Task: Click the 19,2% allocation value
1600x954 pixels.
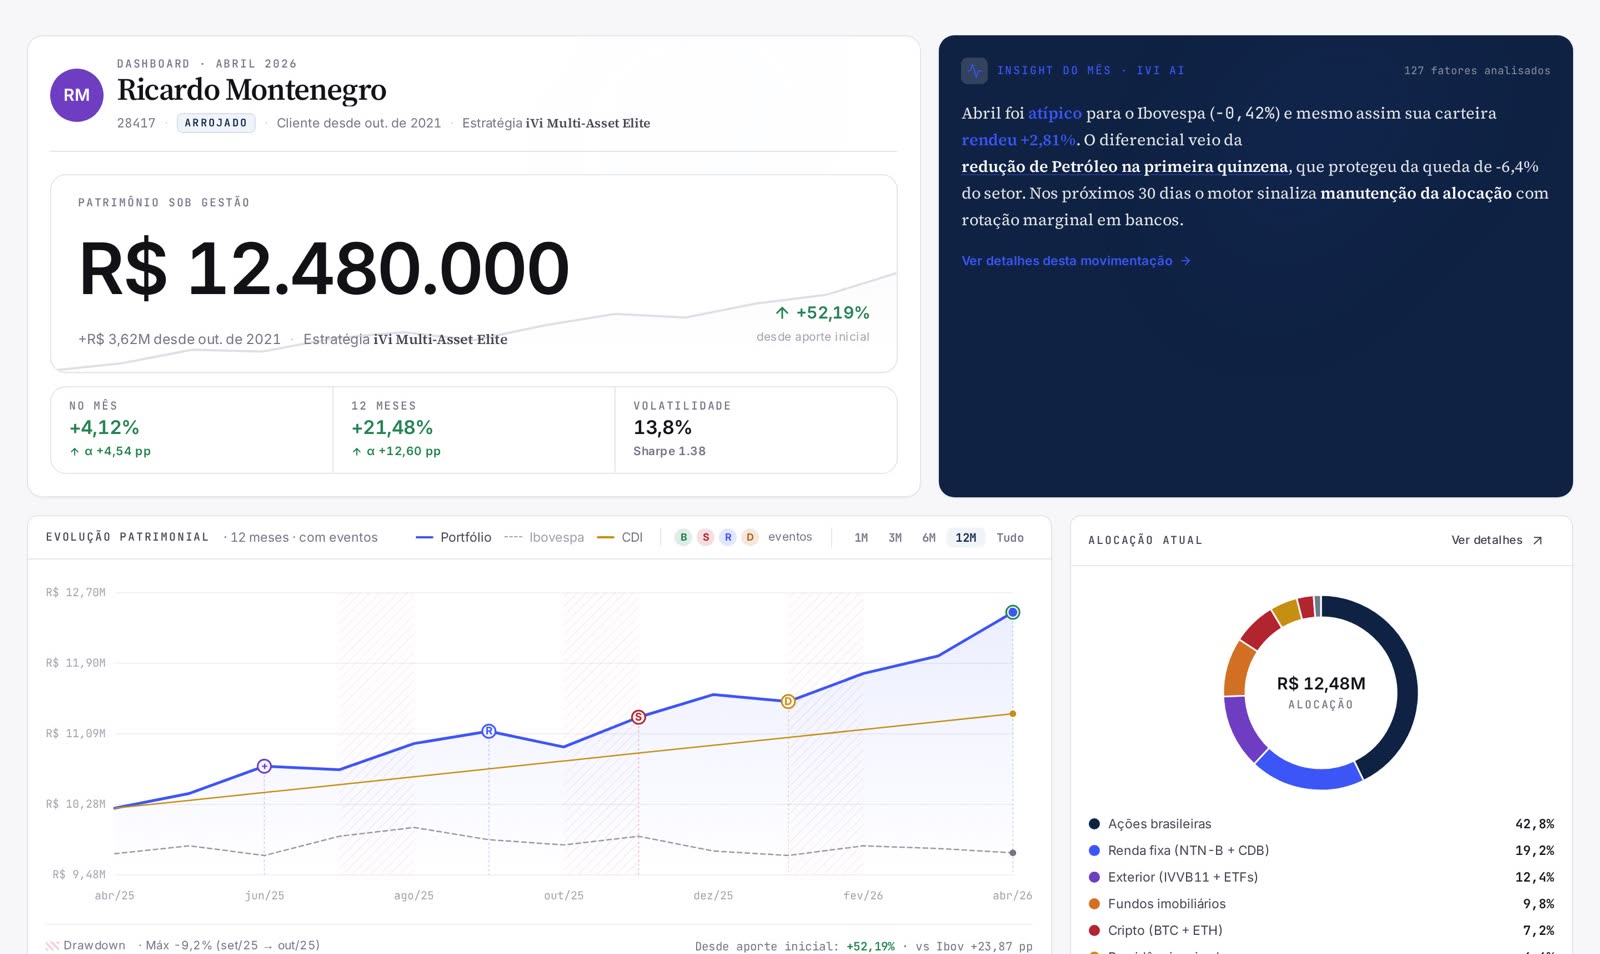Action: point(1534,851)
